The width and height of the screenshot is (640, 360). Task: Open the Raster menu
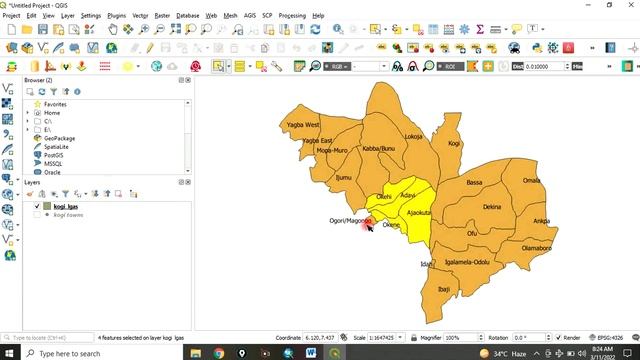162,16
